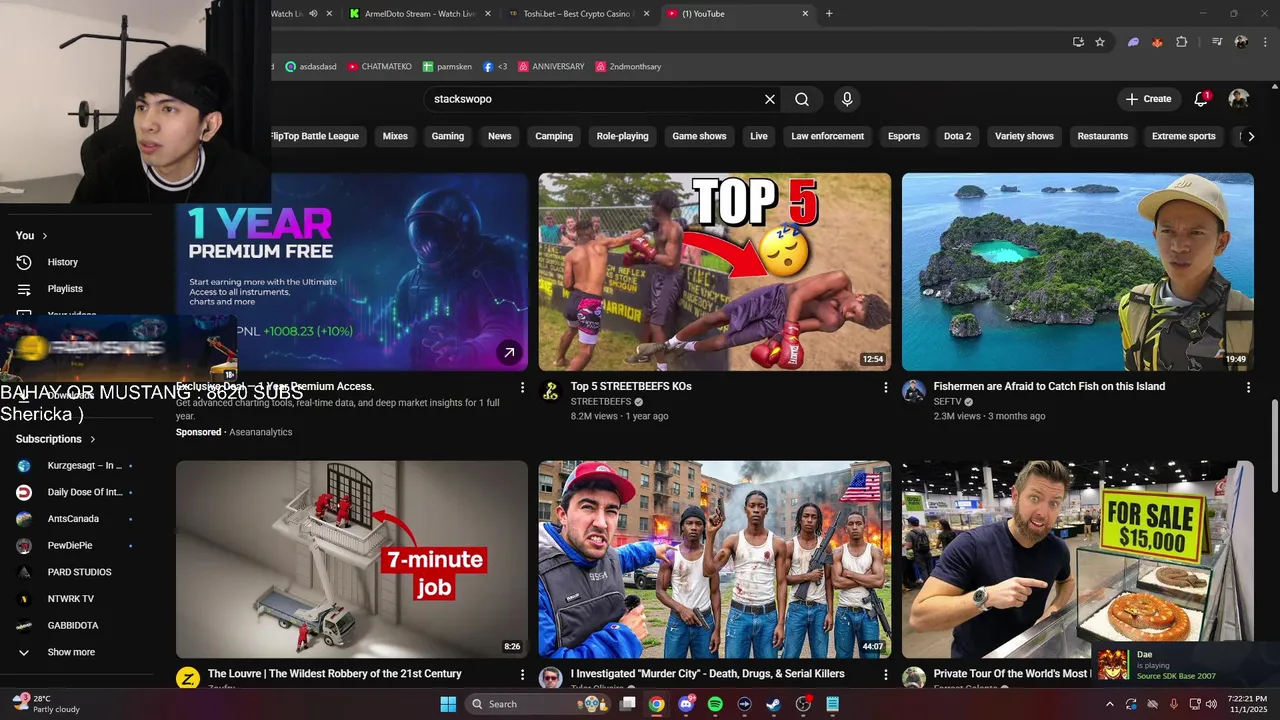The height and width of the screenshot is (720, 1280).
Task: Switch to the ArmelDoto Stream tab
Action: tap(419, 14)
